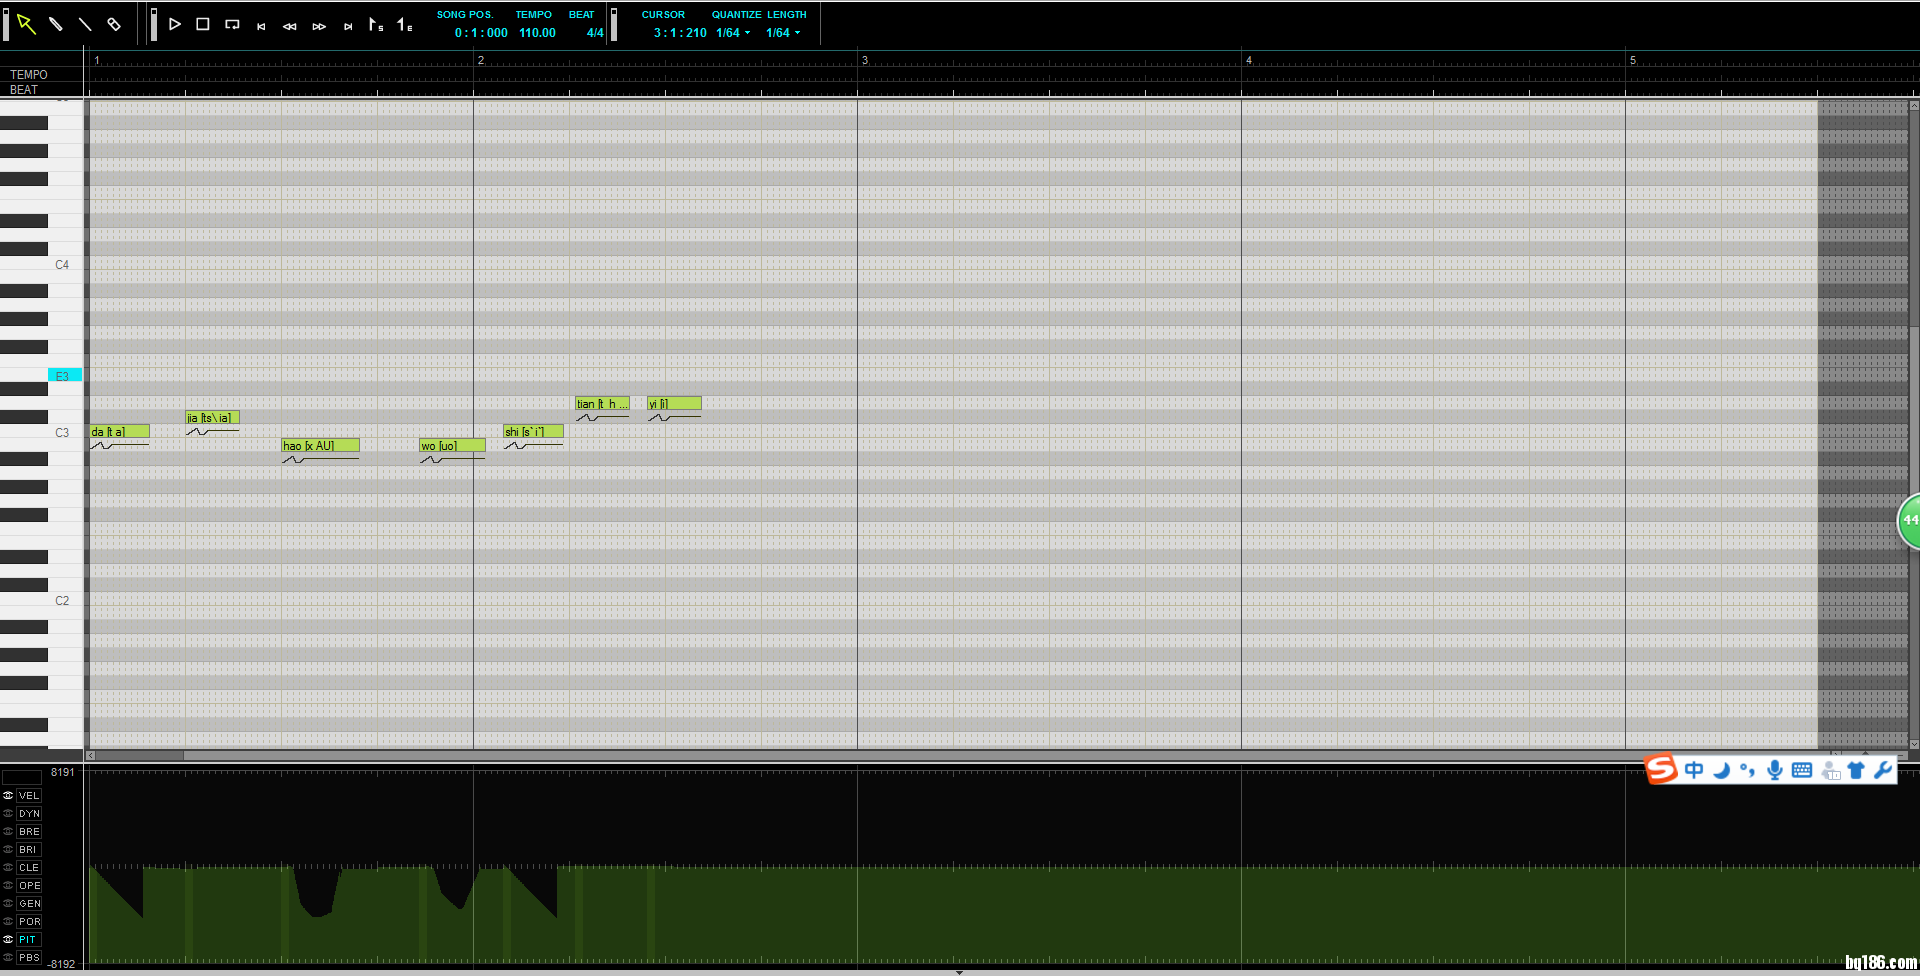Viewport: 1920px width, 976px height.
Task: Set the end marker flag
Action: point(405,24)
